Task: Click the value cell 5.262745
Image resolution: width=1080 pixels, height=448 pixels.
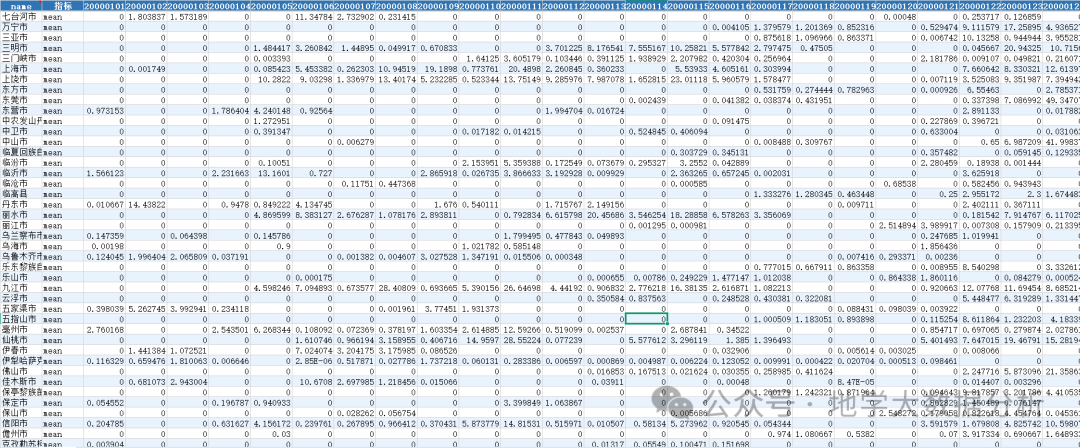Action: coord(145,308)
